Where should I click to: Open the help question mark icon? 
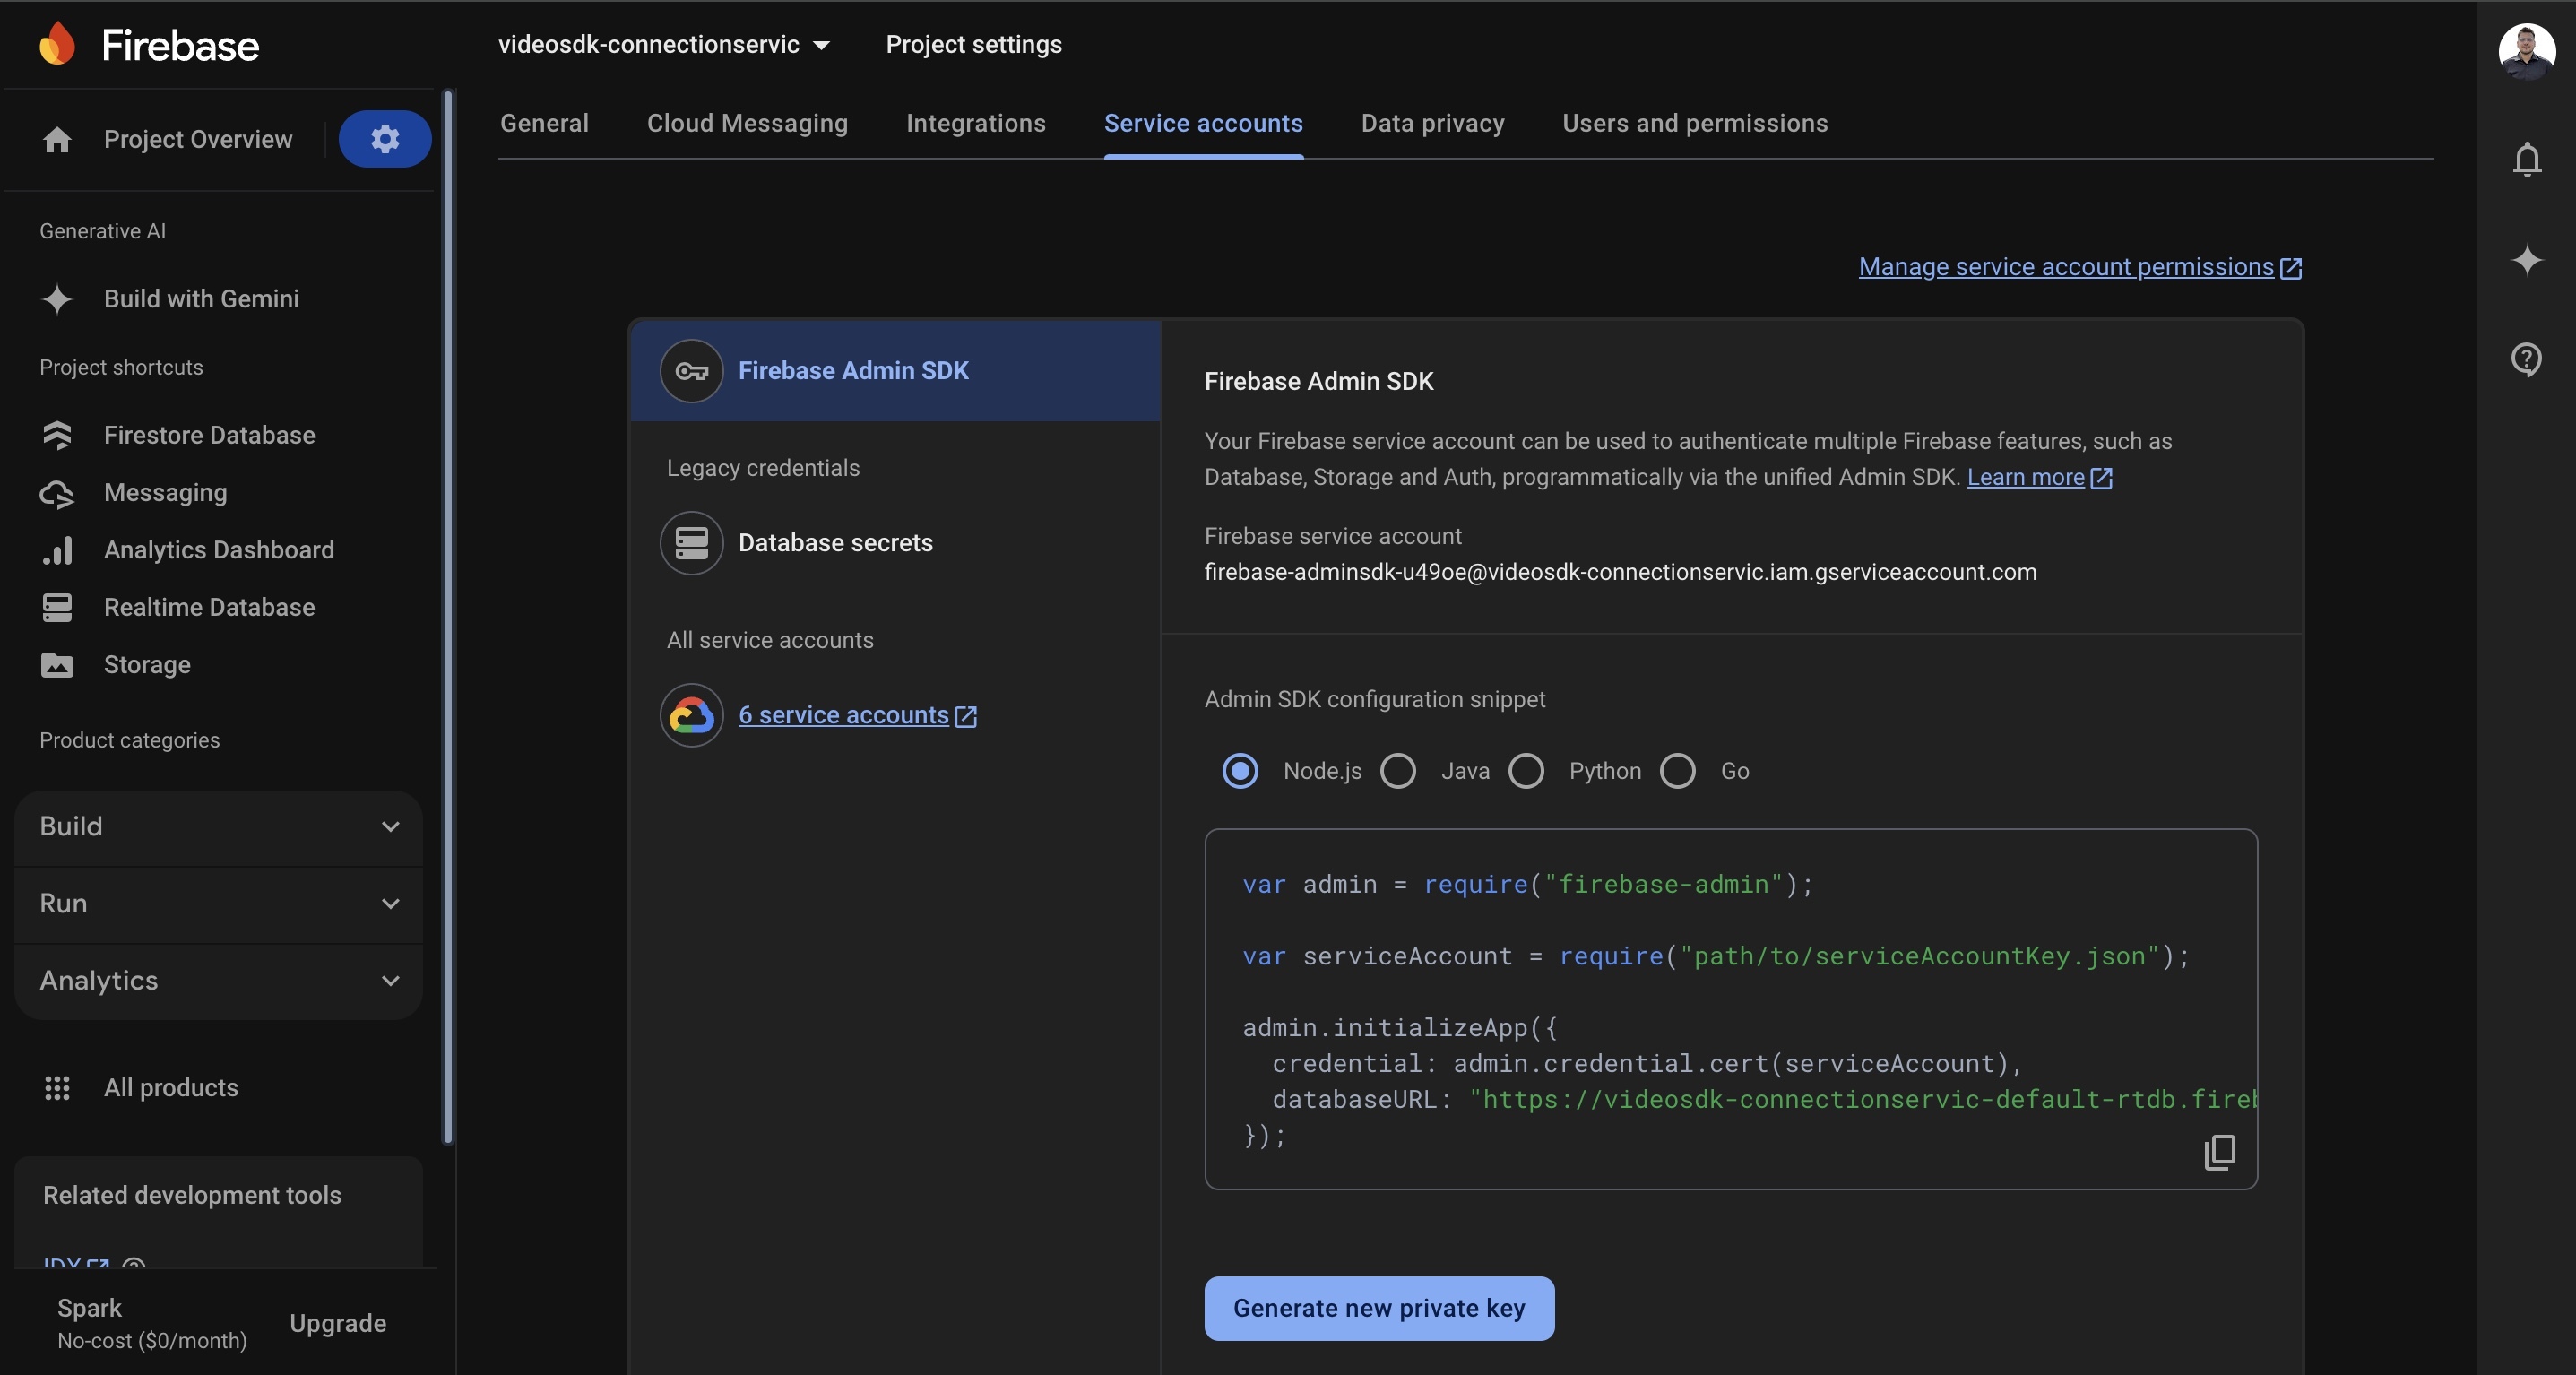[x=2527, y=359]
